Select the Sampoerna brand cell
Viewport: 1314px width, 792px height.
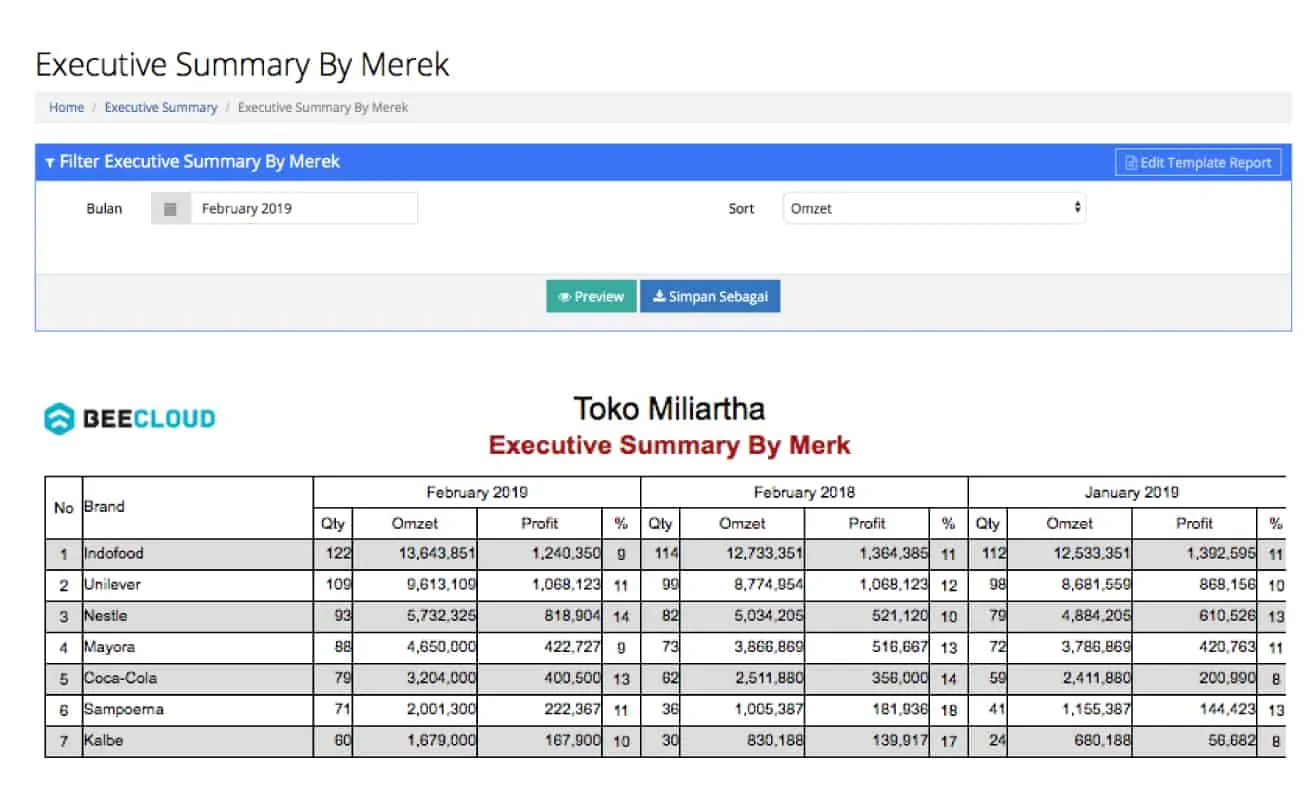[198, 709]
